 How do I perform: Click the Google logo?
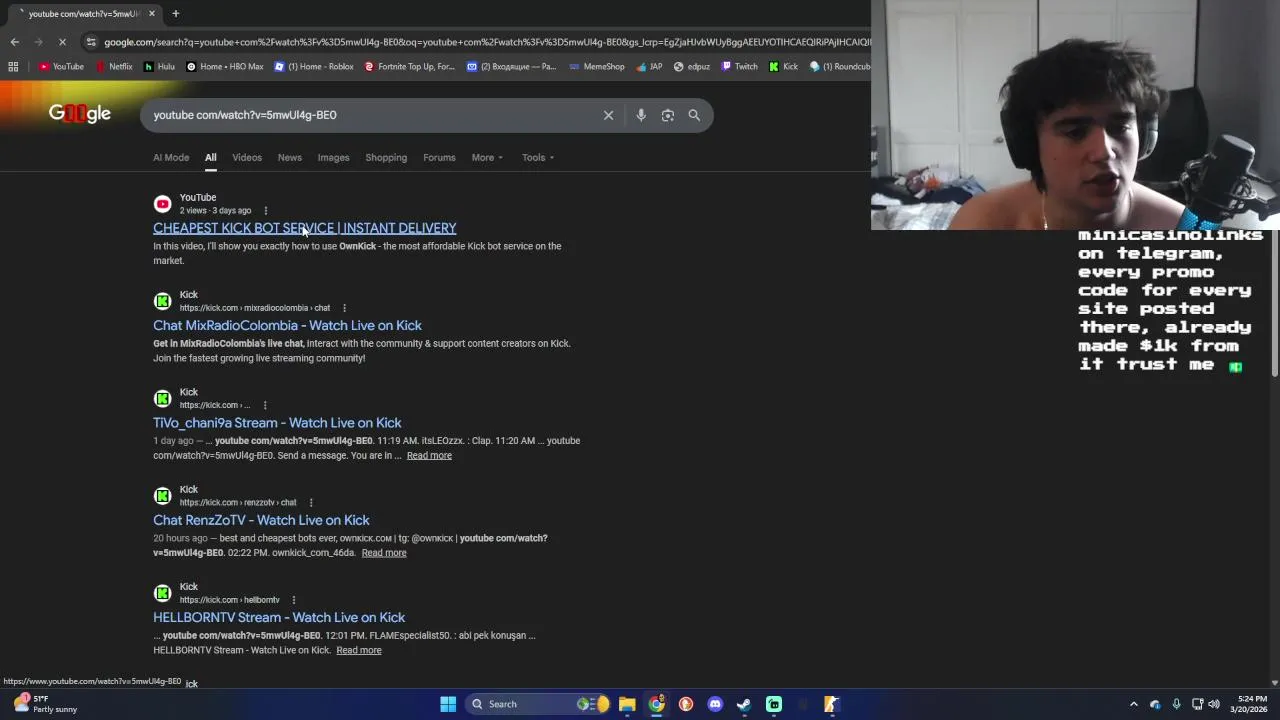pyautogui.click(x=80, y=114)
